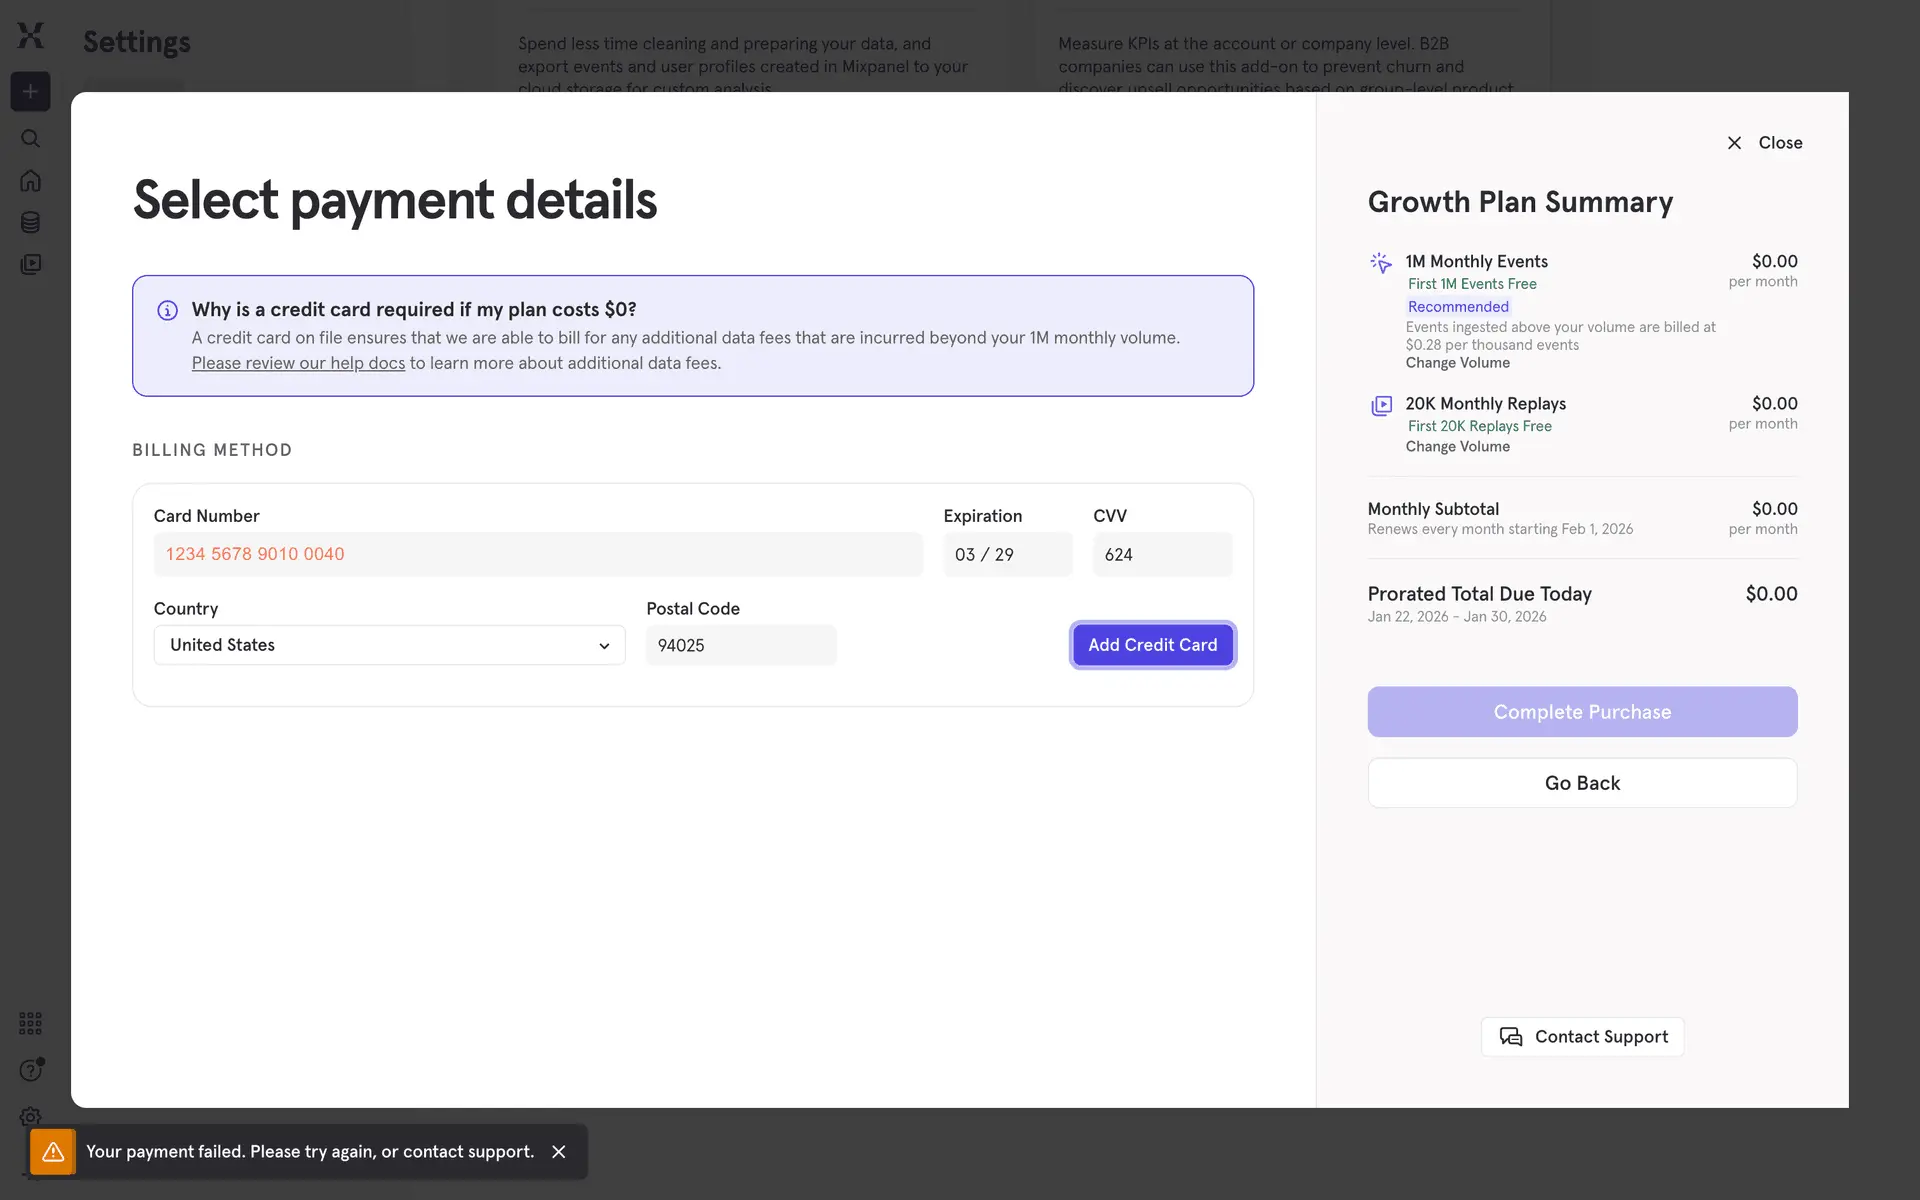
Task: Change Volume for 1M Monthly Events
Action: (x=1457, y=363)
